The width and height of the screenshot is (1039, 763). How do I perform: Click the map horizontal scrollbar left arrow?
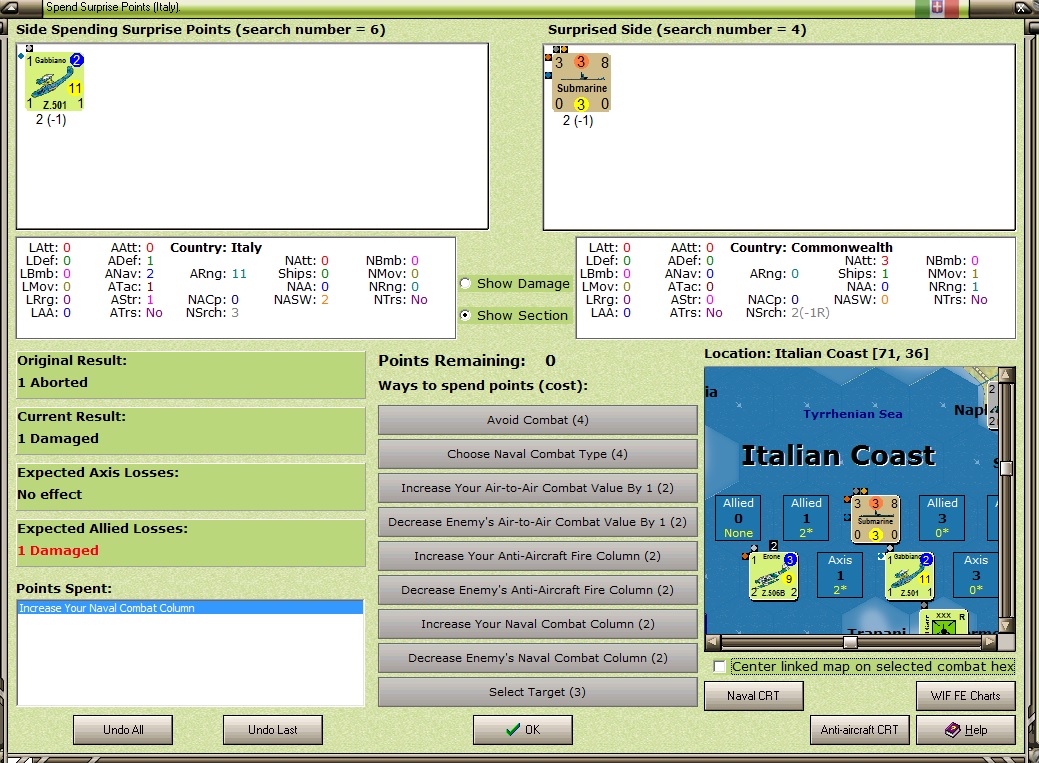coord(712,642)
